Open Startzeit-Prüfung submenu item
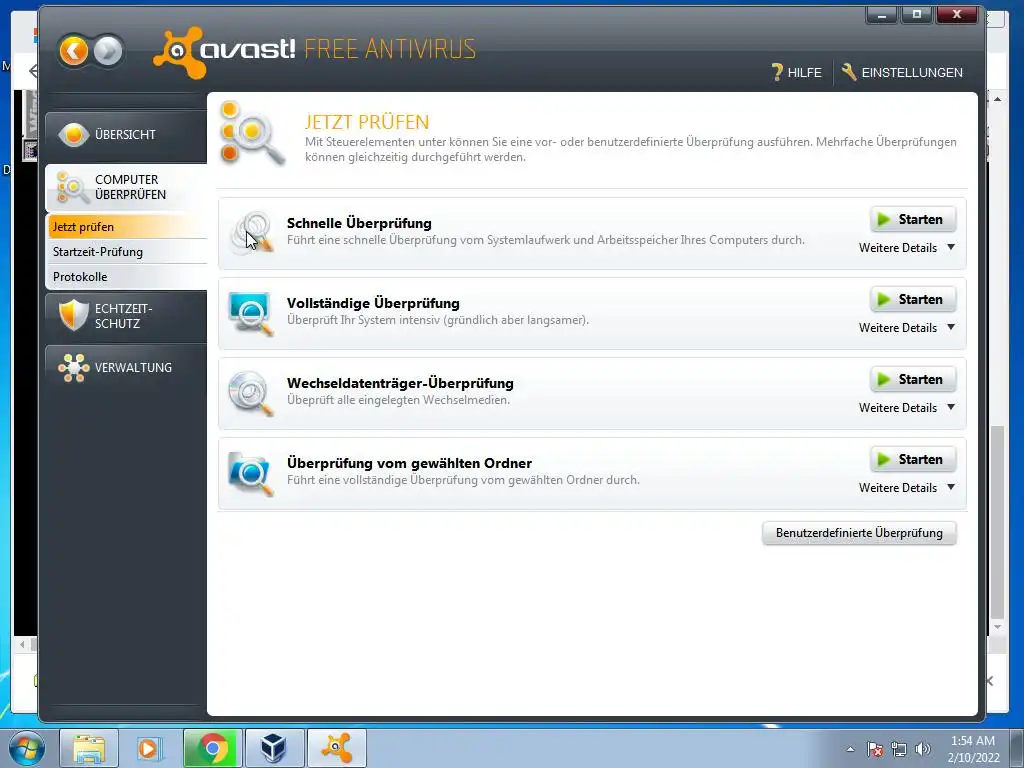Screen dimensions: 1024x768 [127, 252]
